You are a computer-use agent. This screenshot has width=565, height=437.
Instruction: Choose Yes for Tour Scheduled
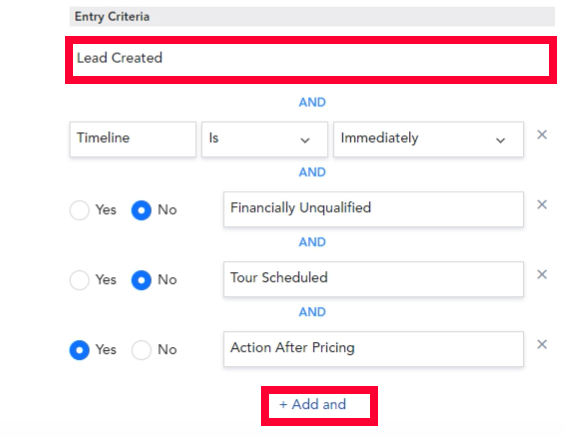coord(80,280)
